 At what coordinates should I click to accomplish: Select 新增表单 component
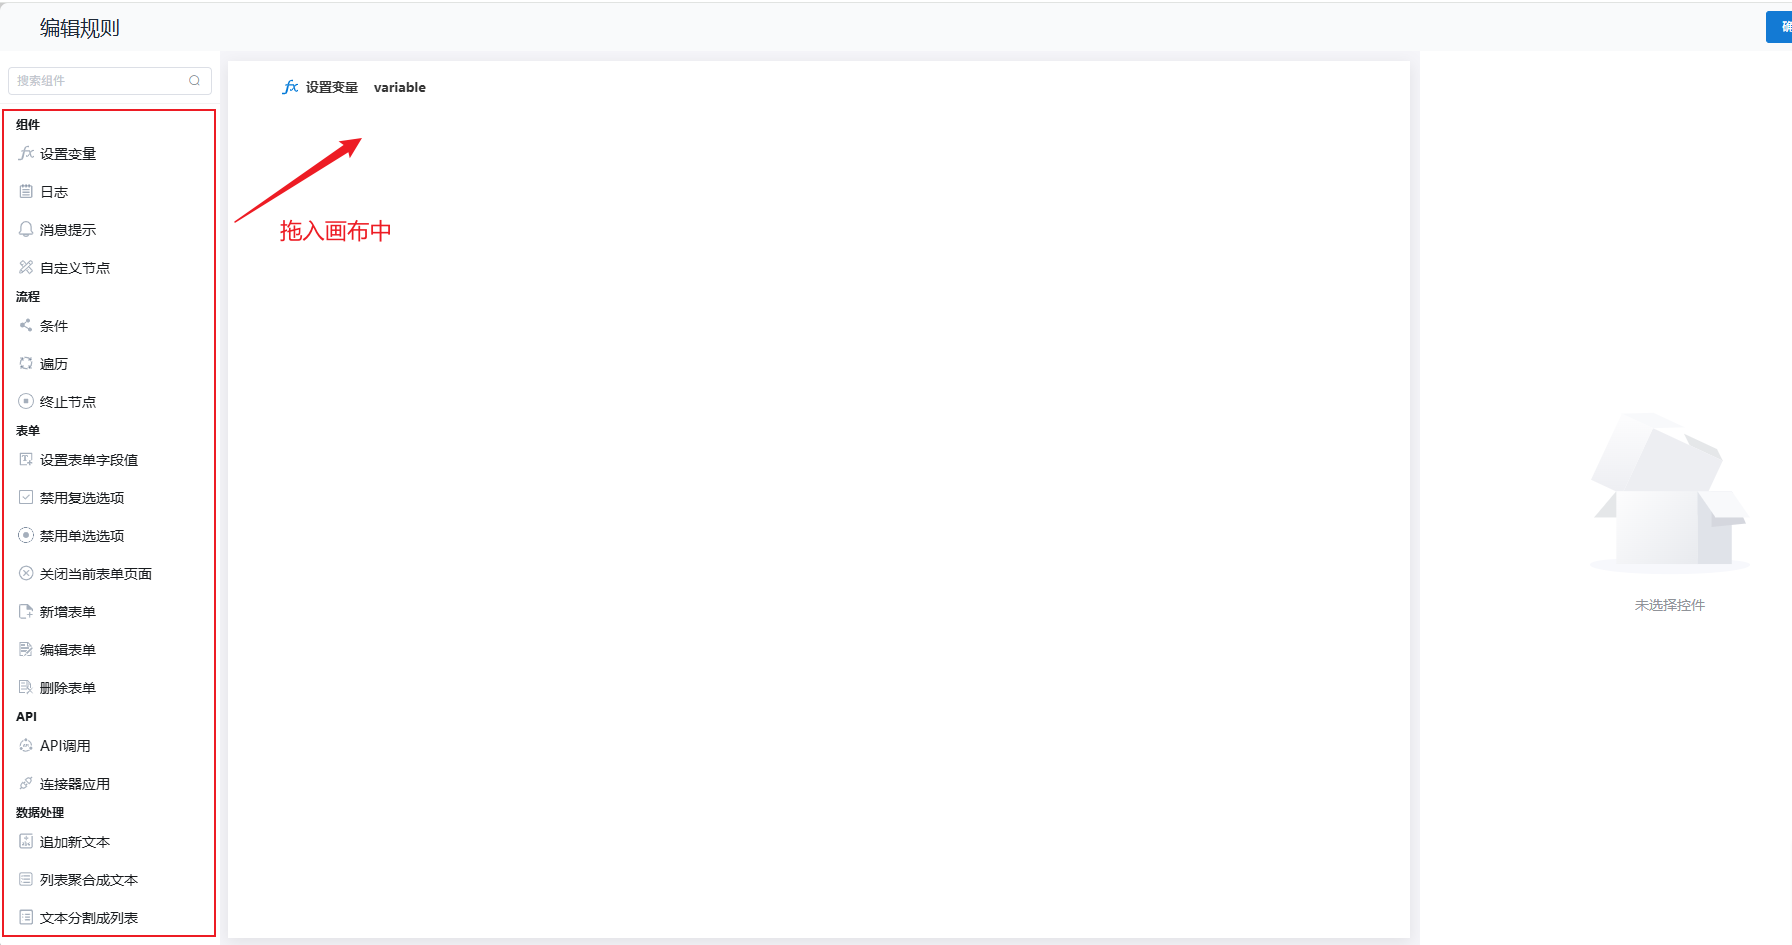[x=67, y=612]
